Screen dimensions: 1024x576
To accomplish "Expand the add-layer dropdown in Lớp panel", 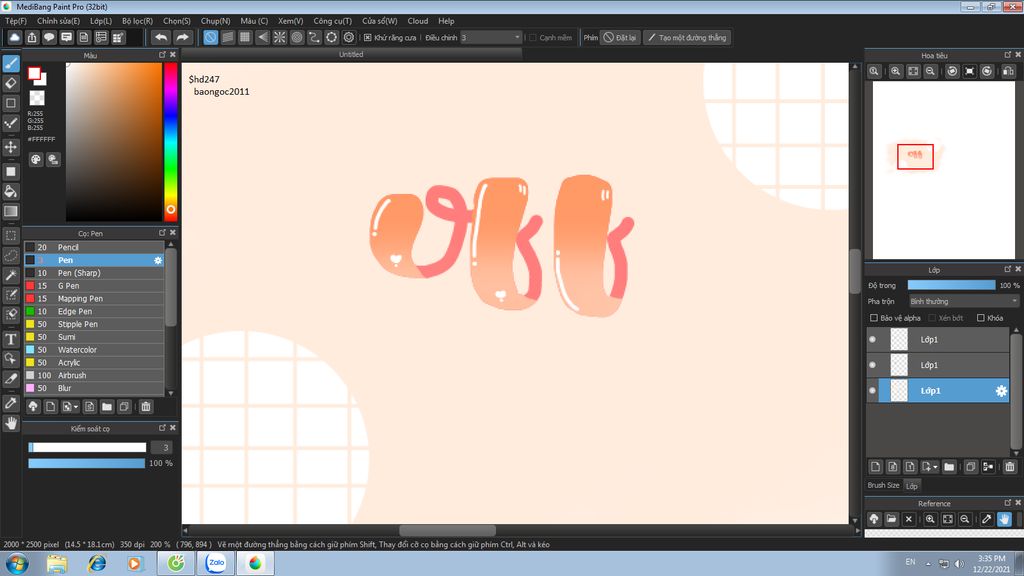I will pos(935,466).
